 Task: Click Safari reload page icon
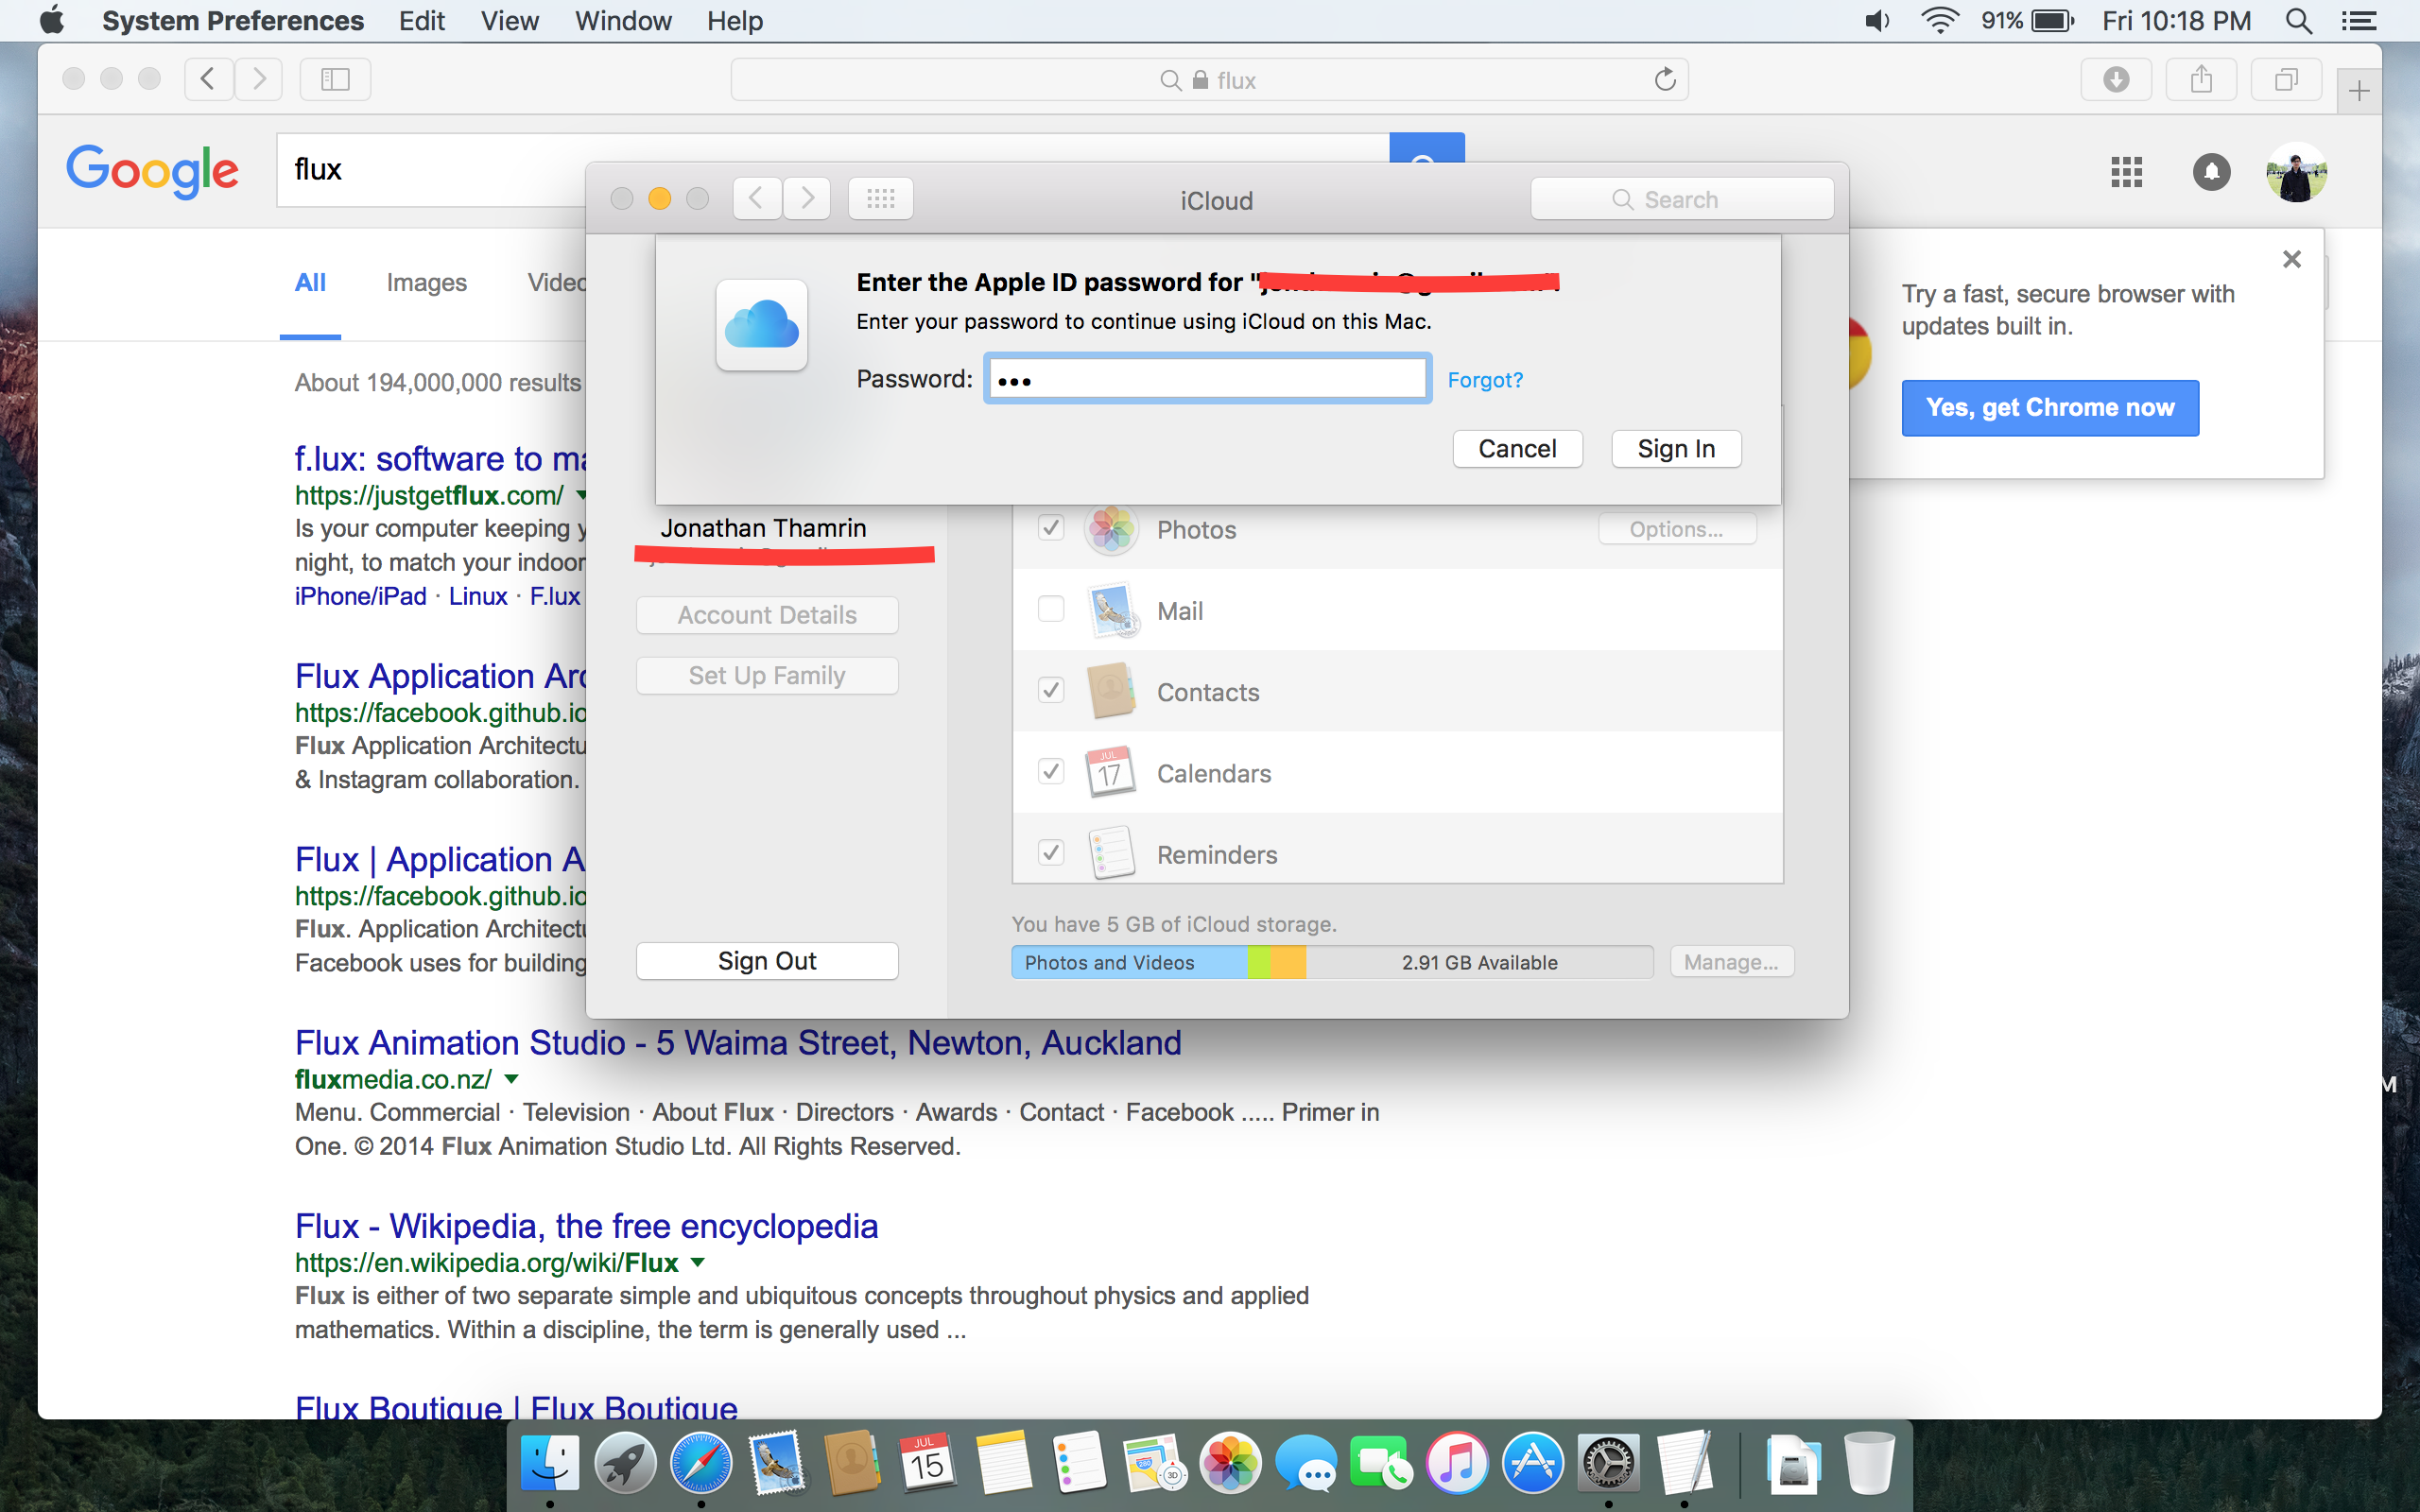[1664, 80]
